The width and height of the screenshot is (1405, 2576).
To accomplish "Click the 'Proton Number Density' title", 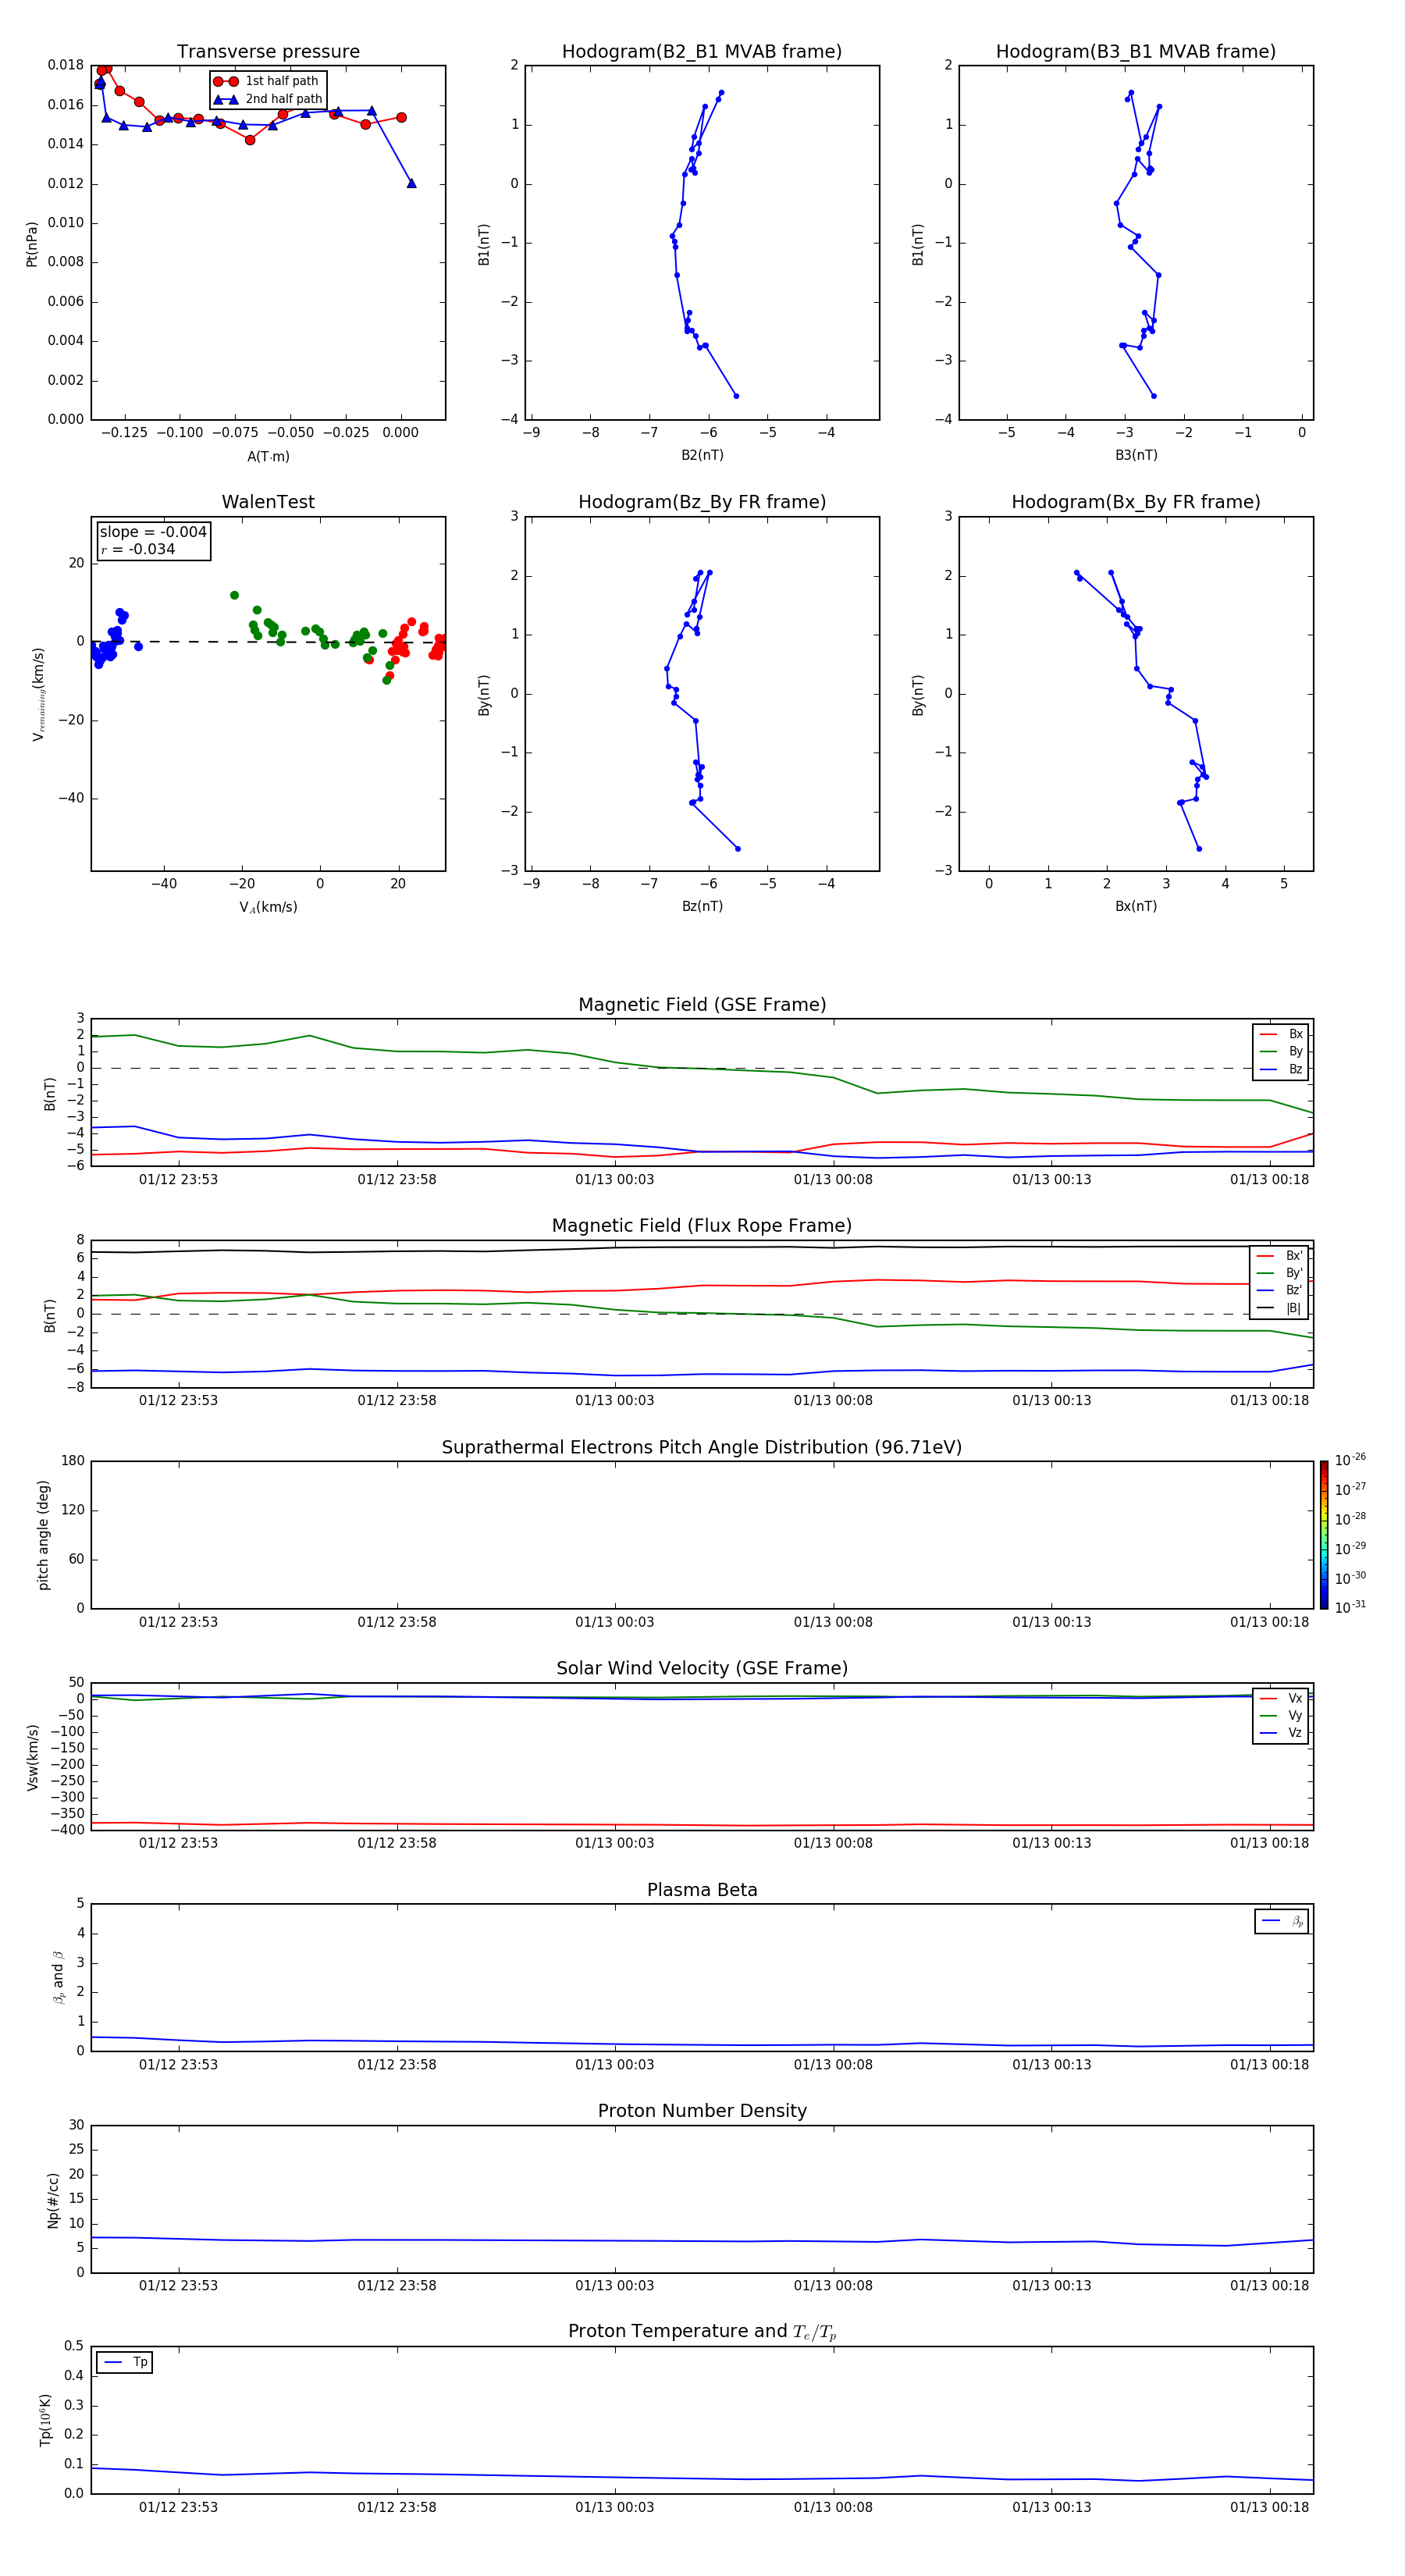I will pos(702,2111).
